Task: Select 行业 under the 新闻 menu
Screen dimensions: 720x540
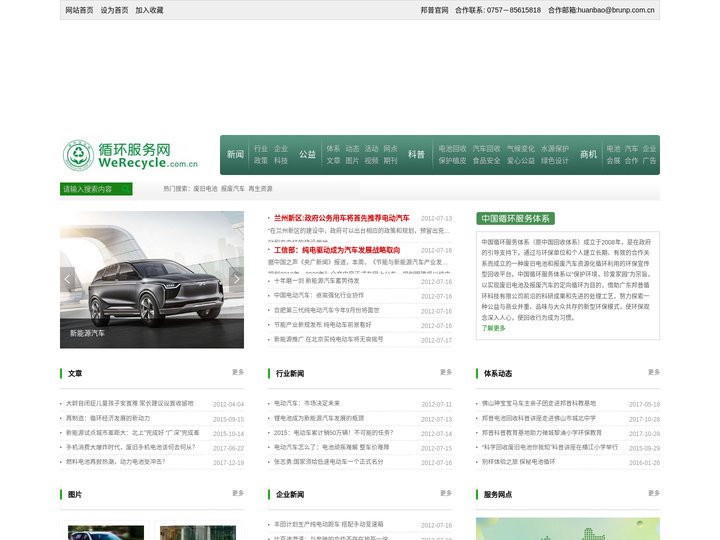Action: [261, 148]
